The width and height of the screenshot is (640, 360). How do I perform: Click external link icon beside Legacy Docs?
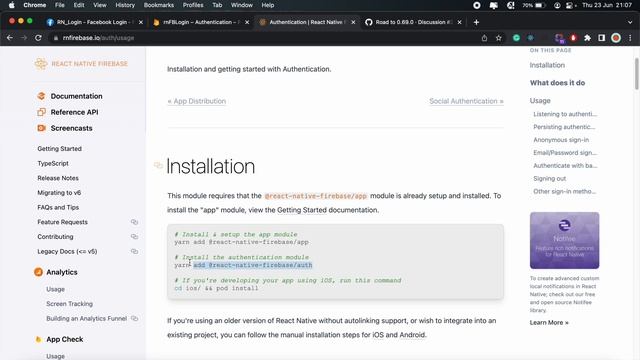click(x=134, y=251)
